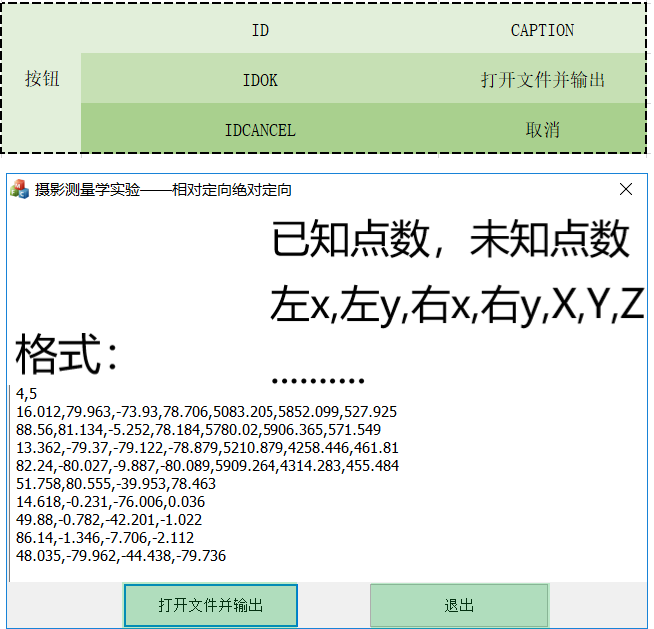Click the data line starting with 82.24
This screenshot has height=629, width=654.
207,465
